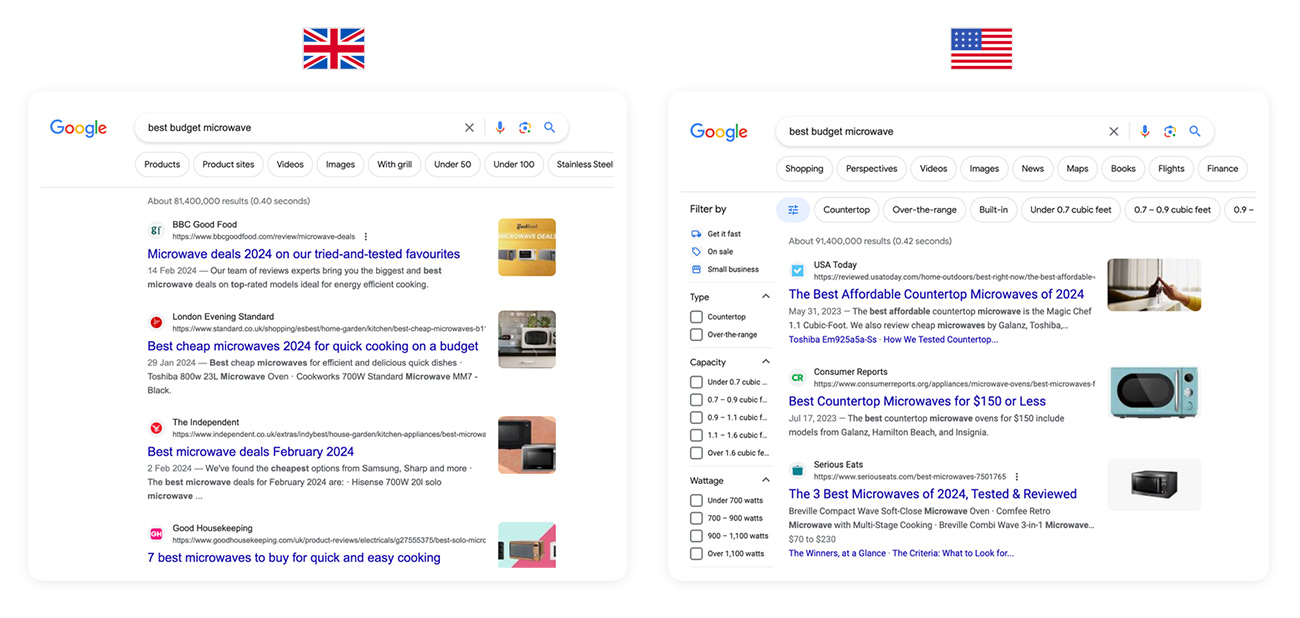Click the BBC Good Food site favicon

click(156, 230)
